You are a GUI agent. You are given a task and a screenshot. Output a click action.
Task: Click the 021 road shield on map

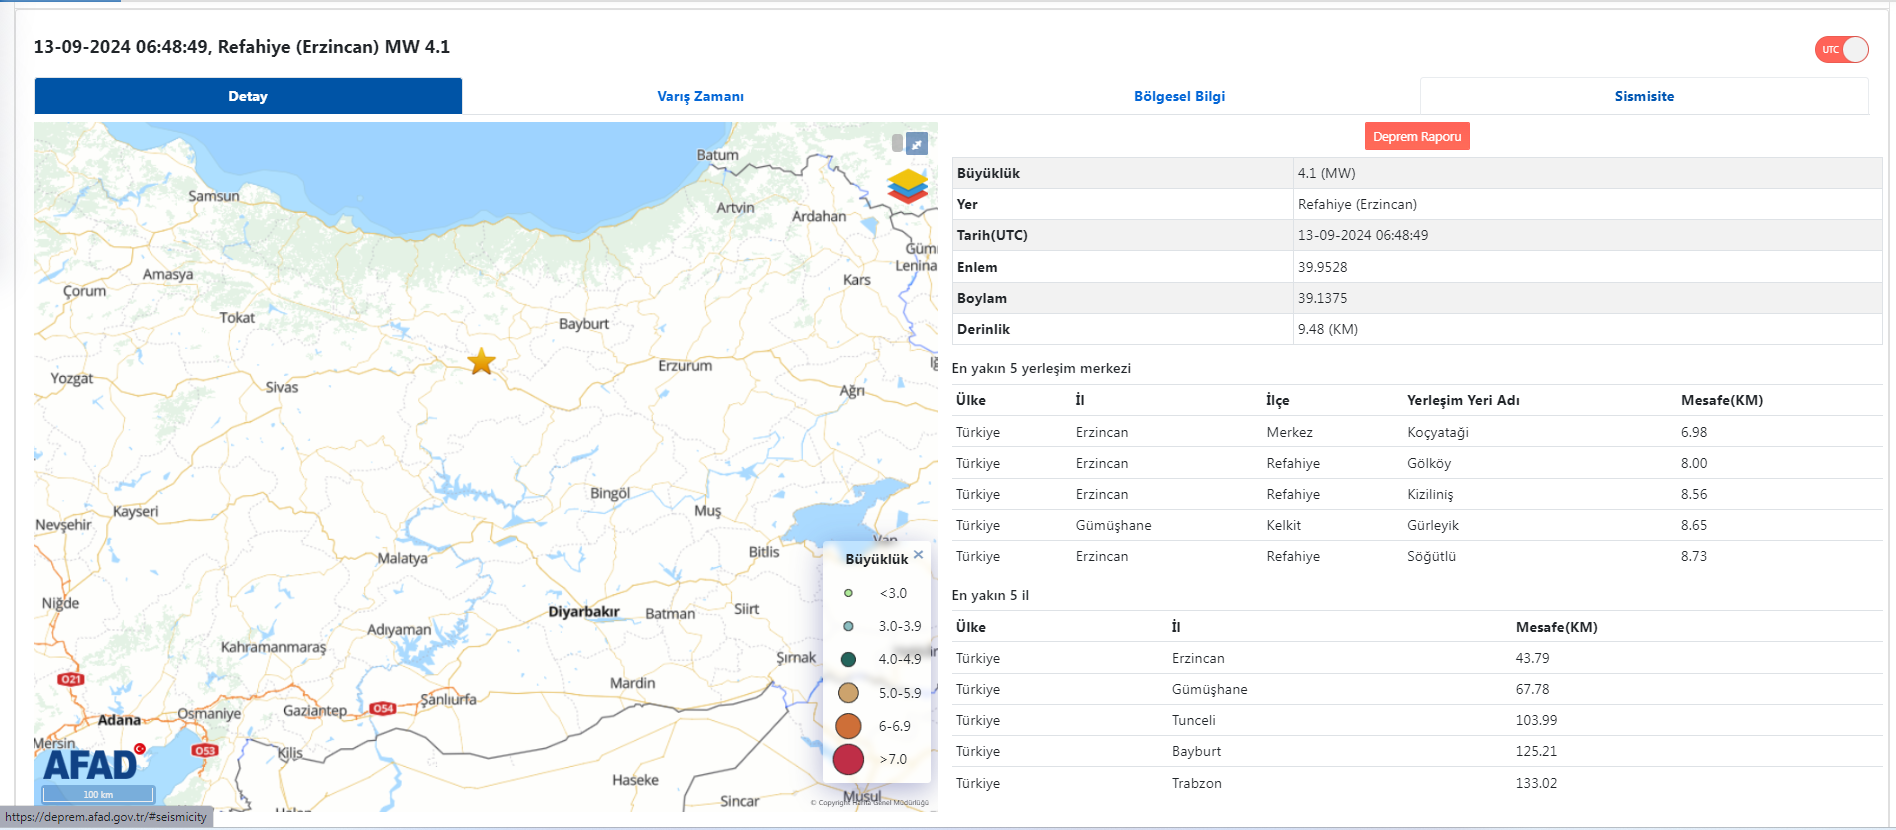(x=71, y=679)
